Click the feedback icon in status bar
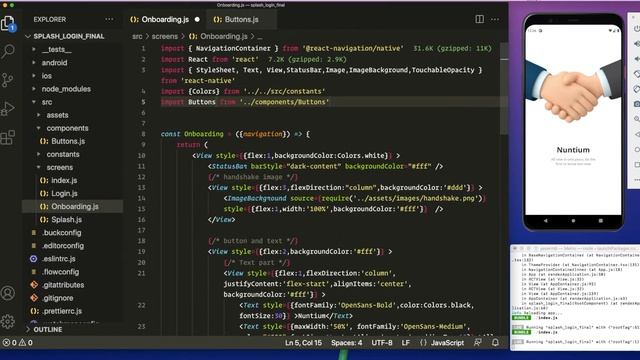The image size is (640, 360). pyautogui.click(x=478, y=342)
